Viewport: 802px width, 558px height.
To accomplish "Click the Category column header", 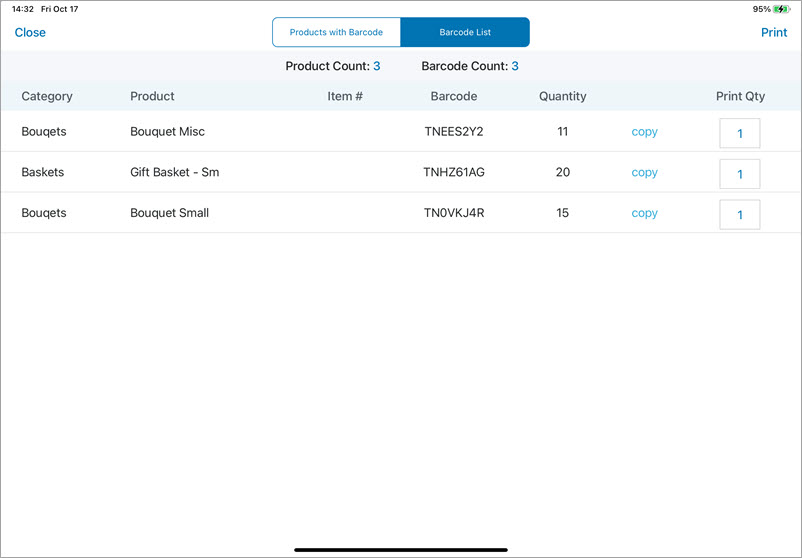I will tap(47, 96).
